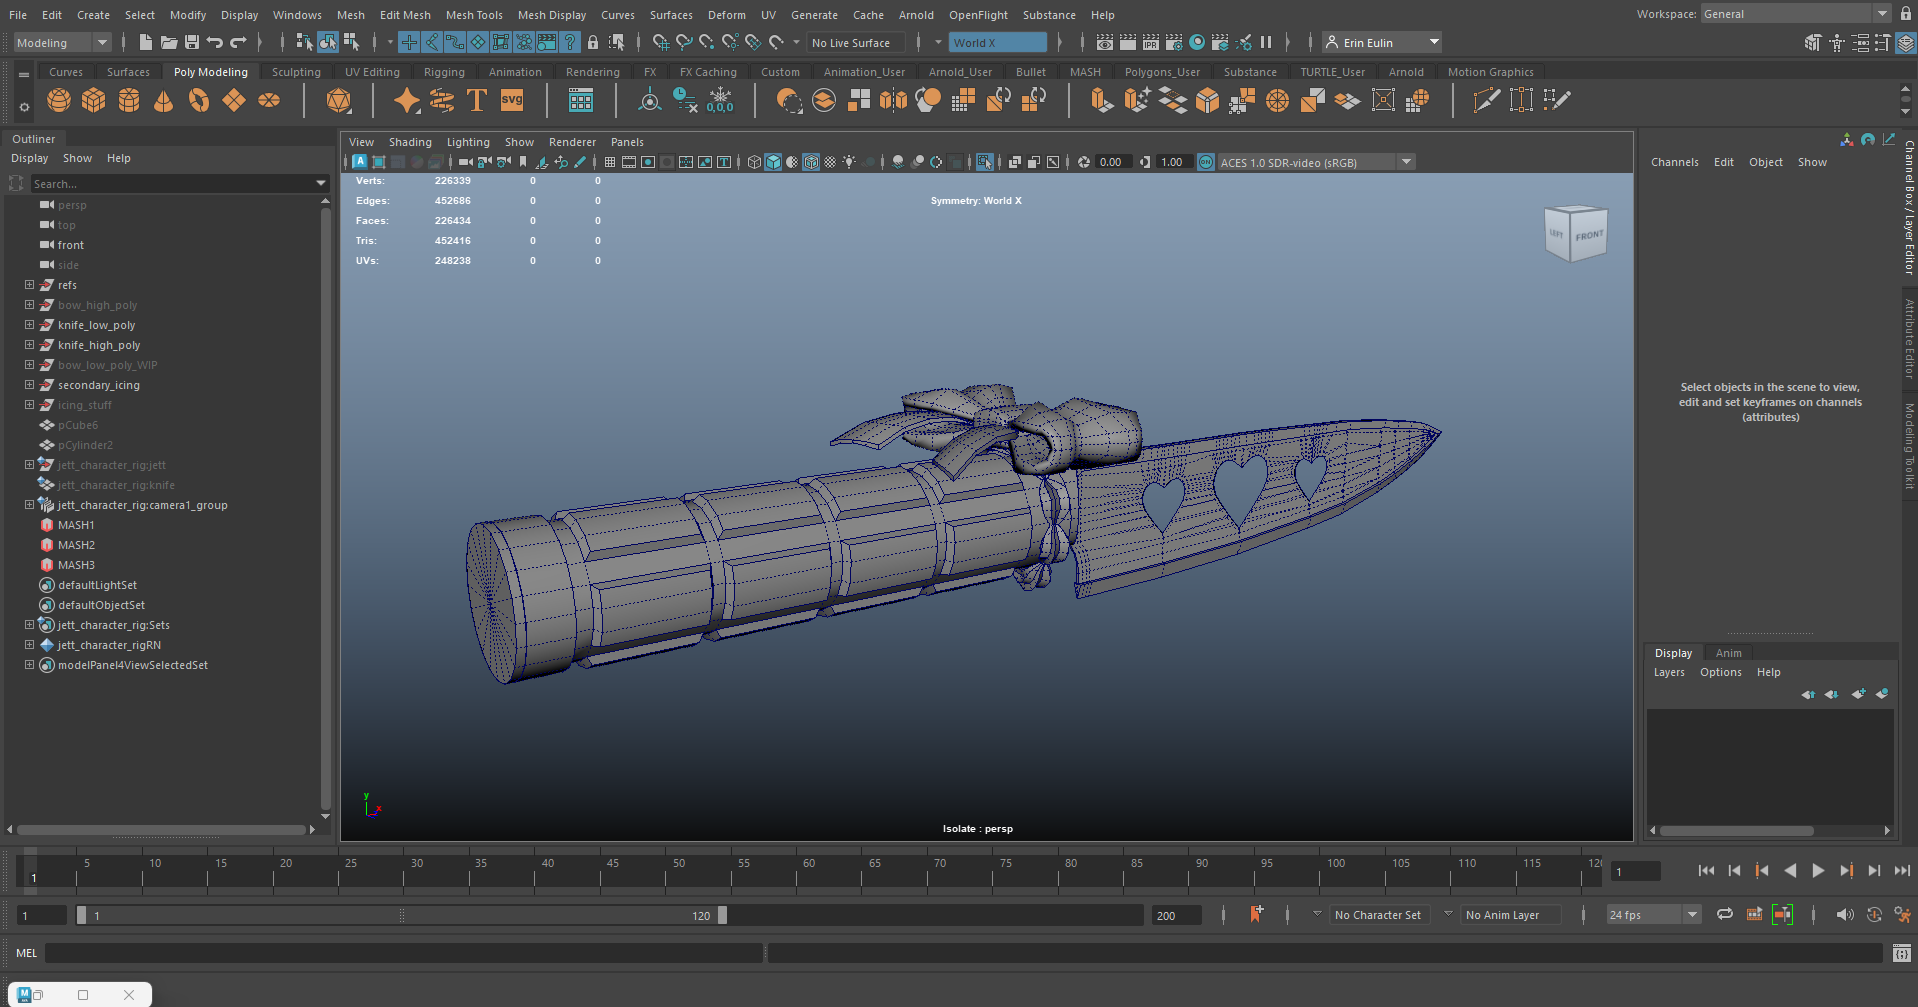Click the SVG import shelf icon
Image resolution: width=1918 pixels, height=1007 pixels.
click(512, 101)
